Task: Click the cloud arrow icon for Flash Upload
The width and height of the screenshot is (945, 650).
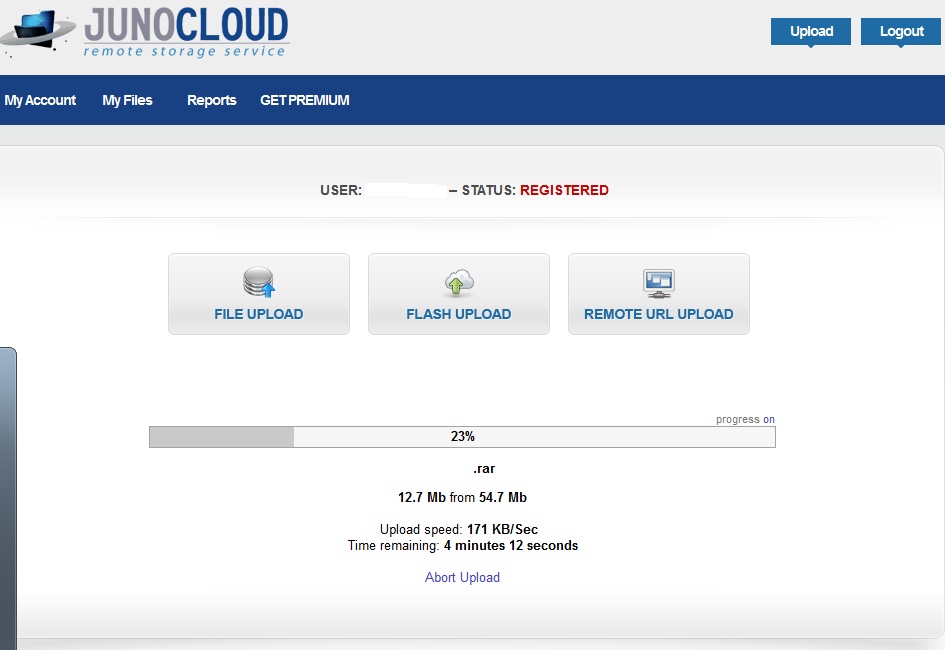Action: pyautogui.click(x=458, y=283)
